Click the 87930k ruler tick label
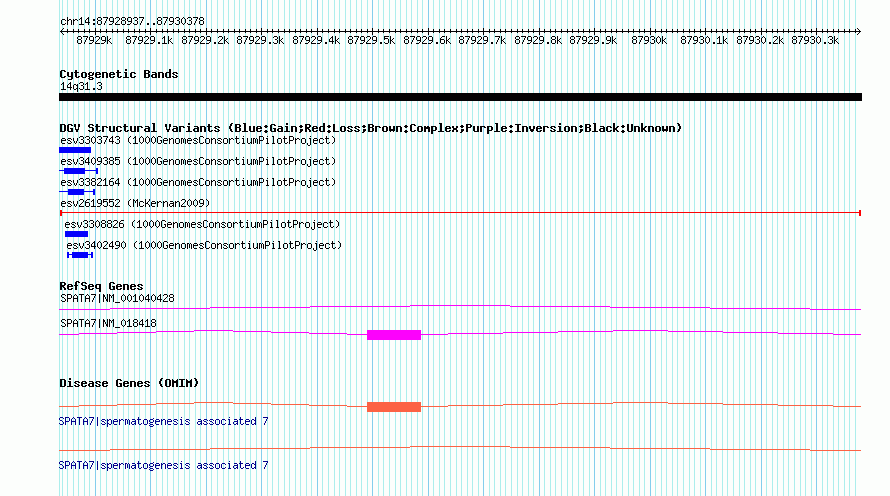This screenshot has height=496, width=890. 649,40
